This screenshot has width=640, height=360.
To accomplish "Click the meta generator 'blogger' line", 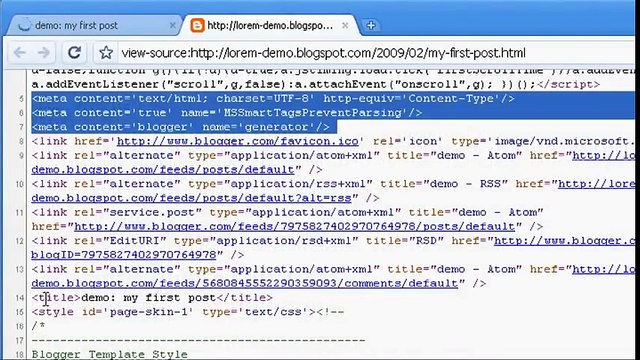I will pos(180,127).
